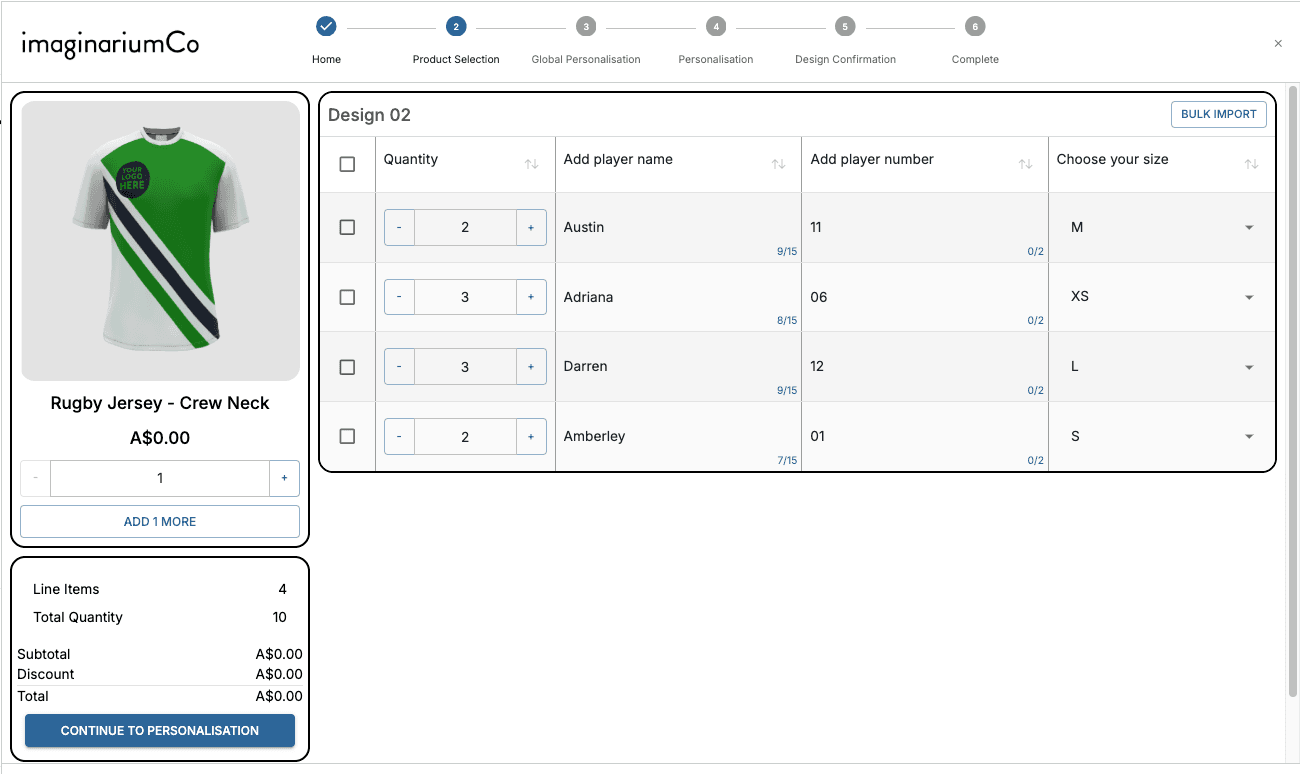This screenshot has width=1300, height=774.
Task: Open Bulk Import
Action: point(1218,114)
